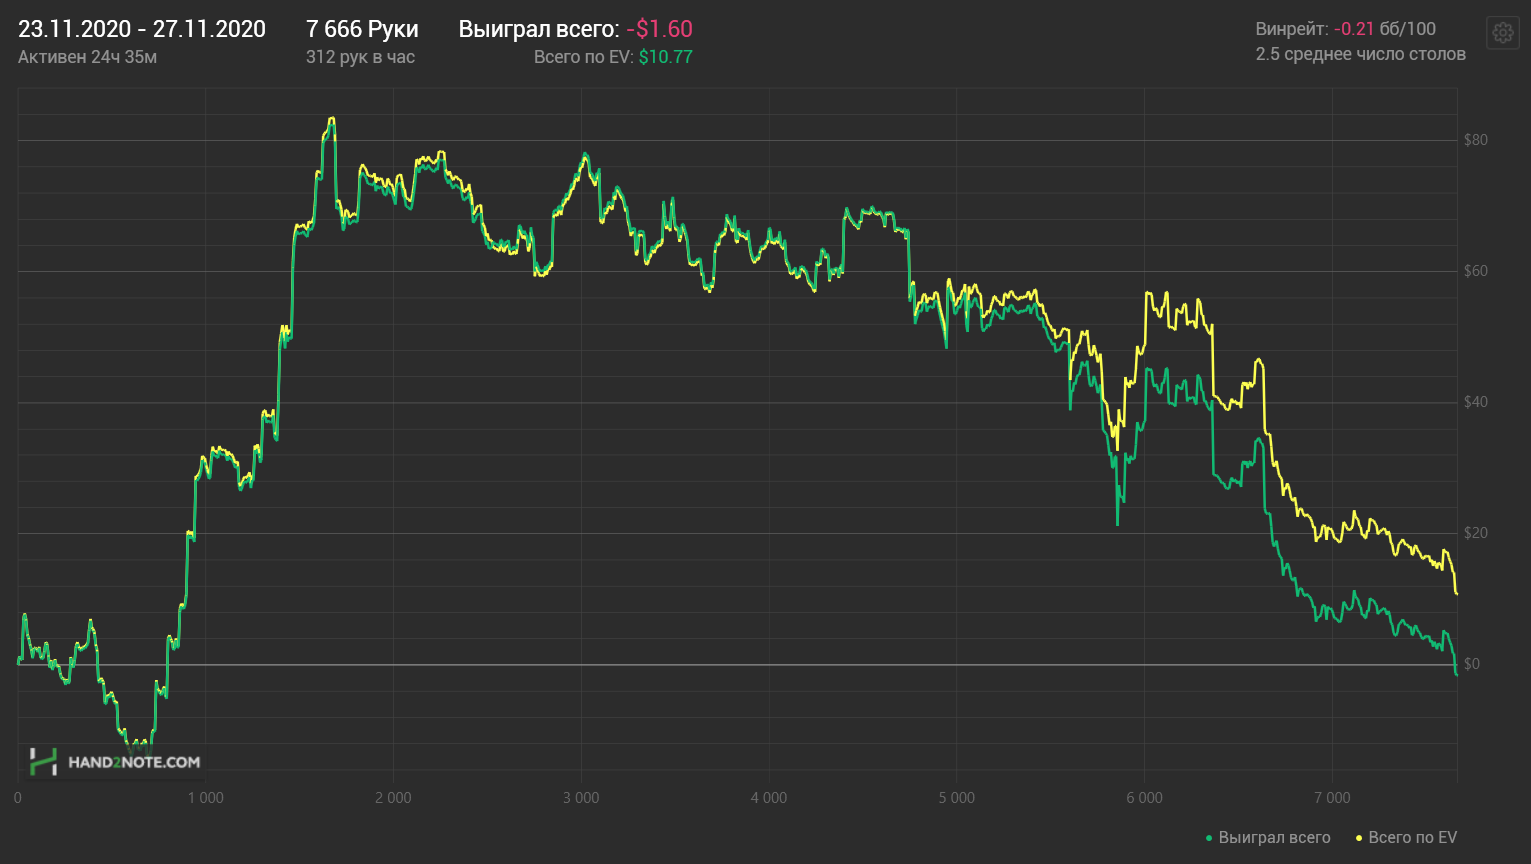Screen dimensions: 1531x864
Task: Toggle the "Выиграл всего" green legend series
Action: [1268, 838]
